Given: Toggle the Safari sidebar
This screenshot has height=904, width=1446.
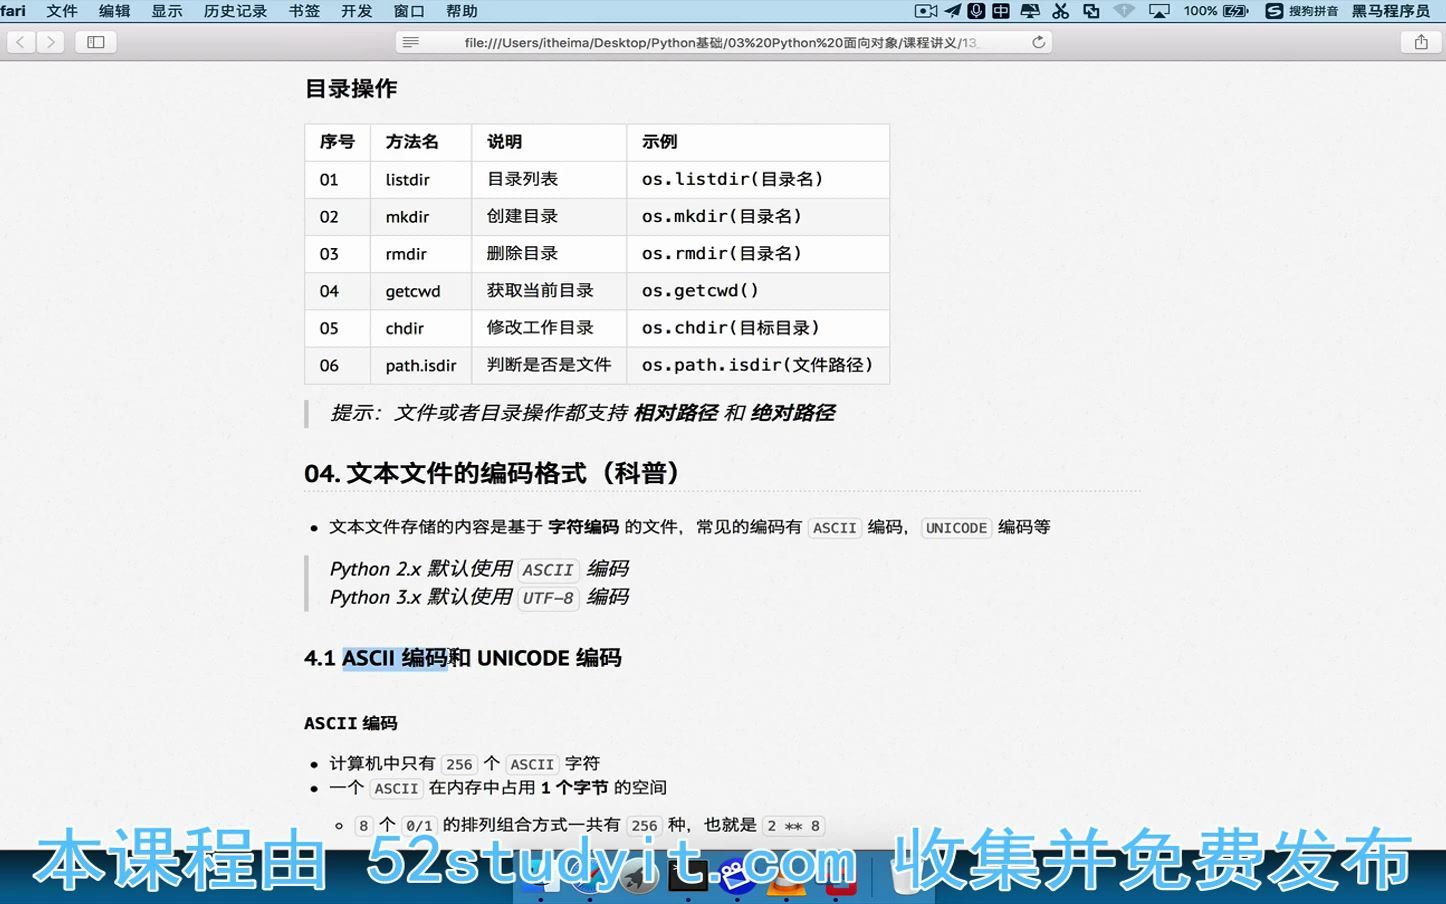Looking at the screenshot, I should pos(95,42).
